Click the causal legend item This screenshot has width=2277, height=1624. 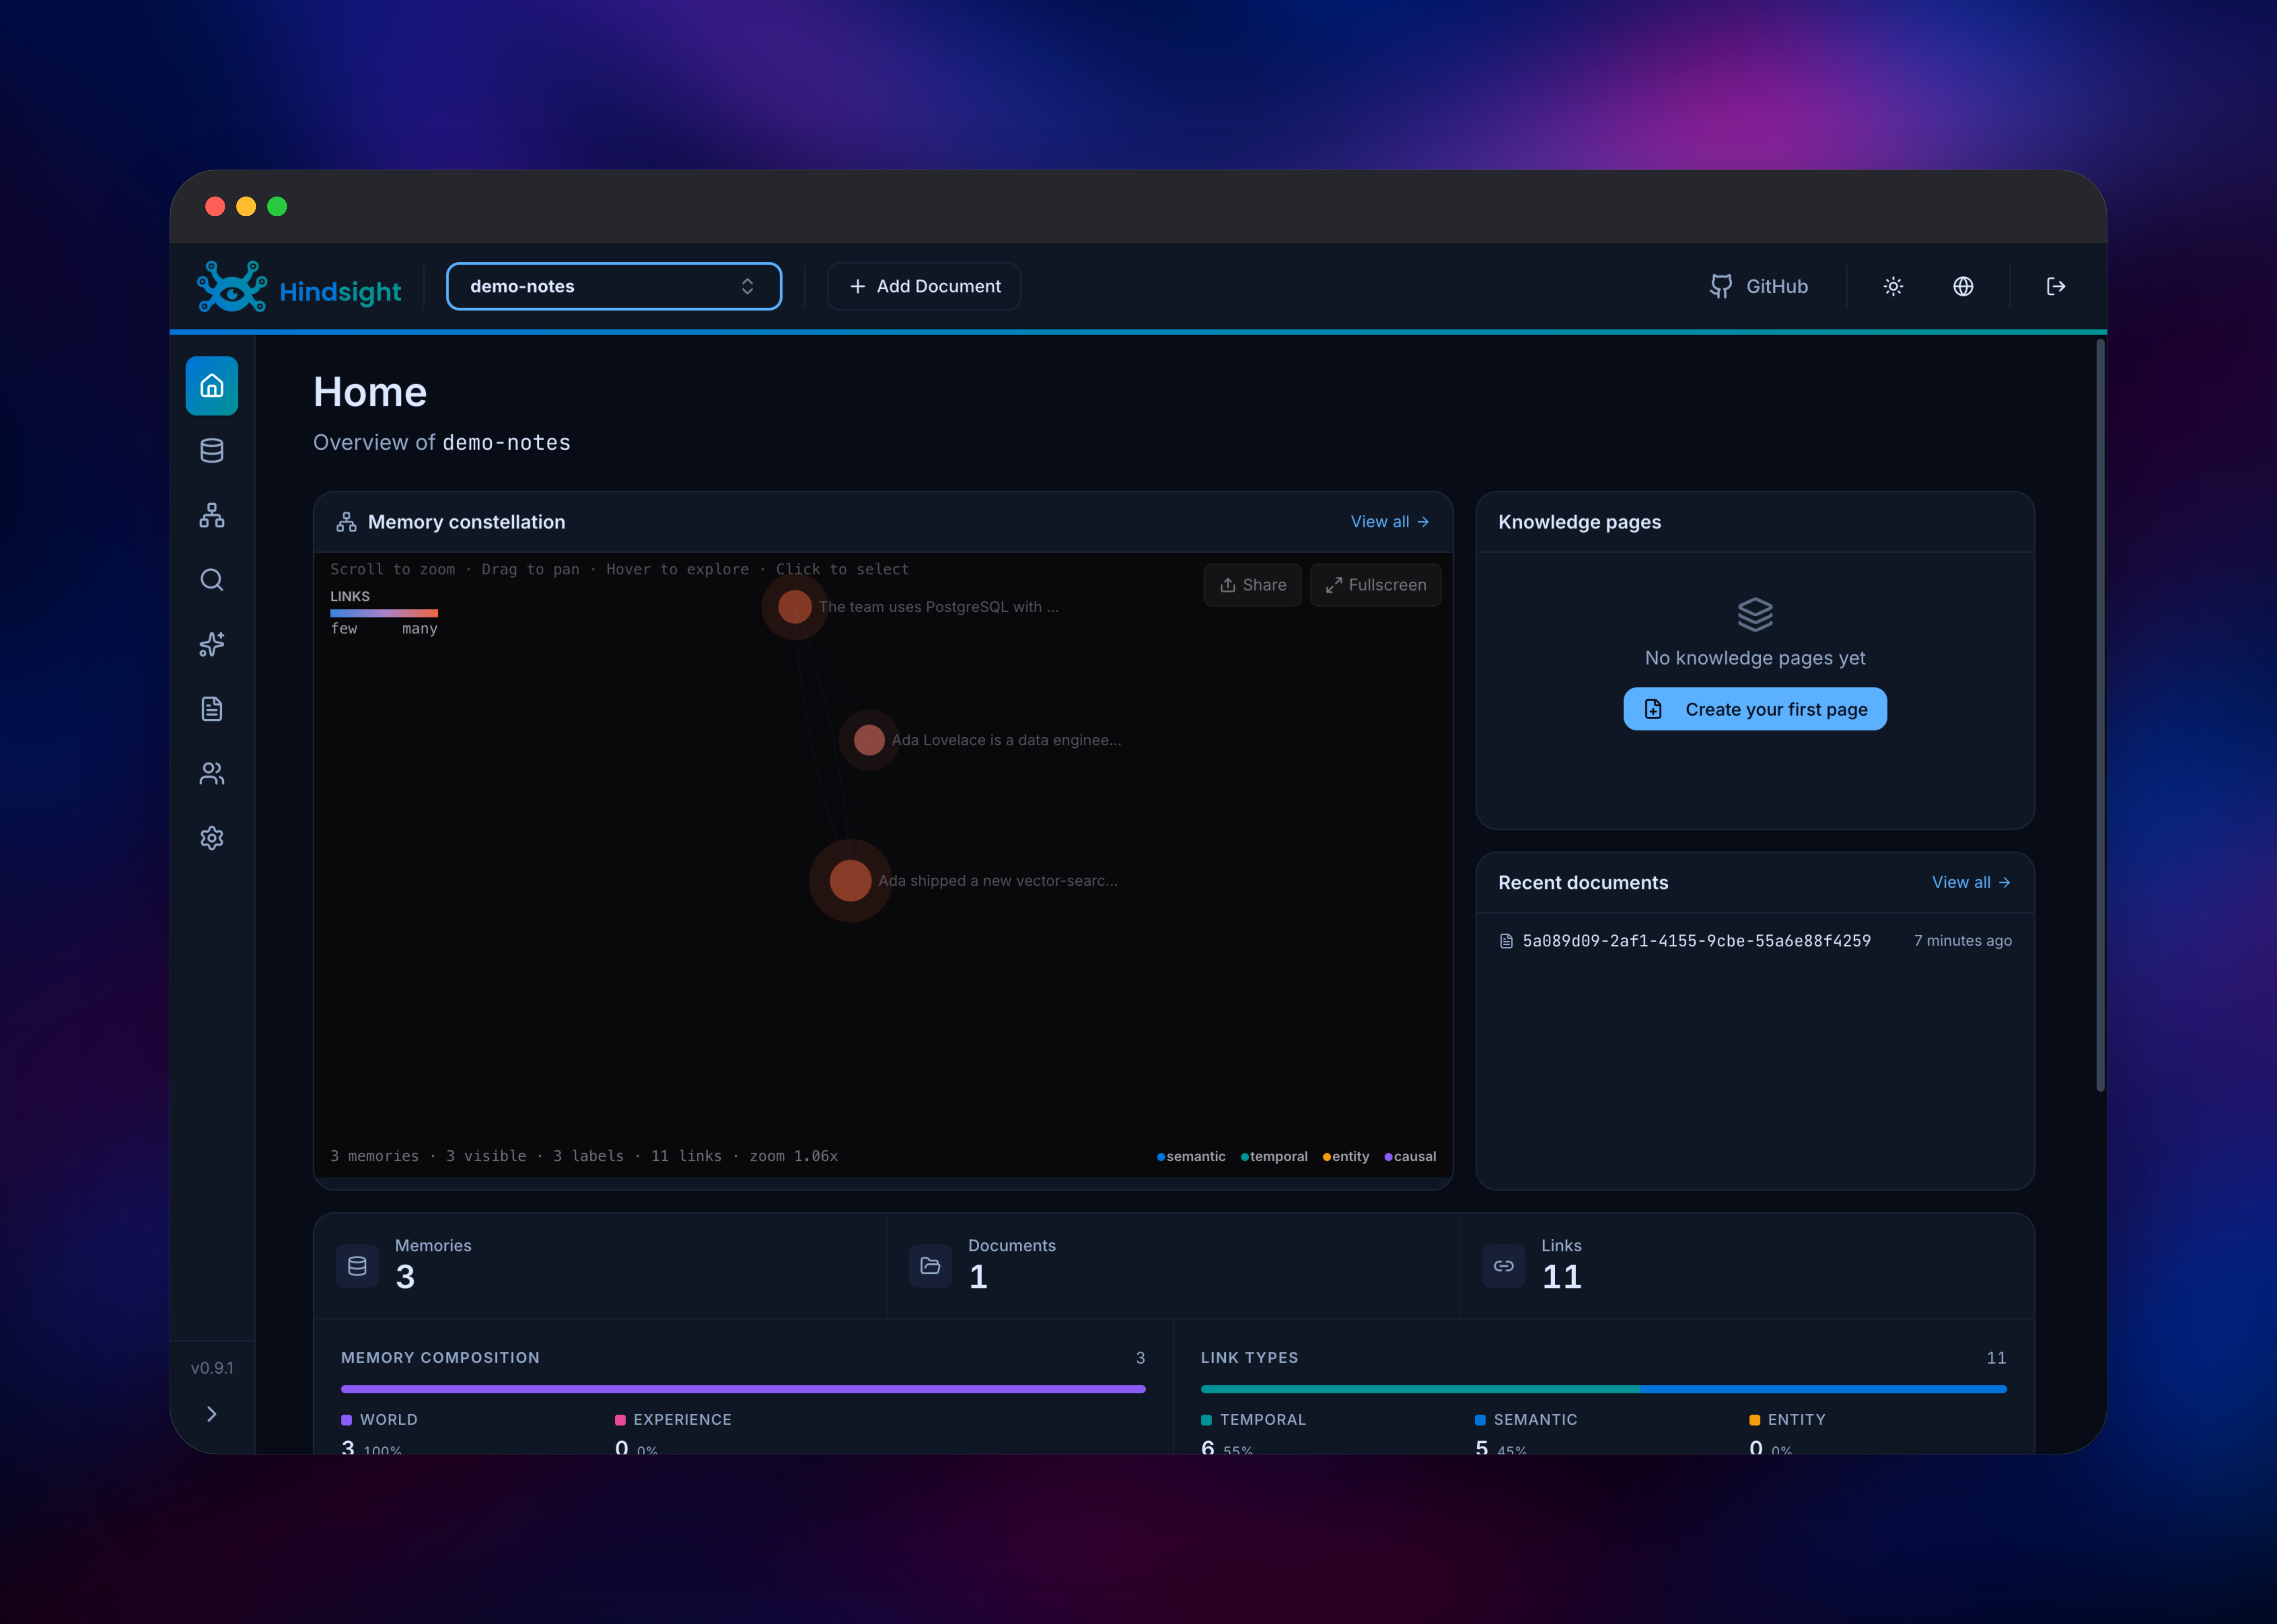pyautogui.click(x=1410, y=1157)
